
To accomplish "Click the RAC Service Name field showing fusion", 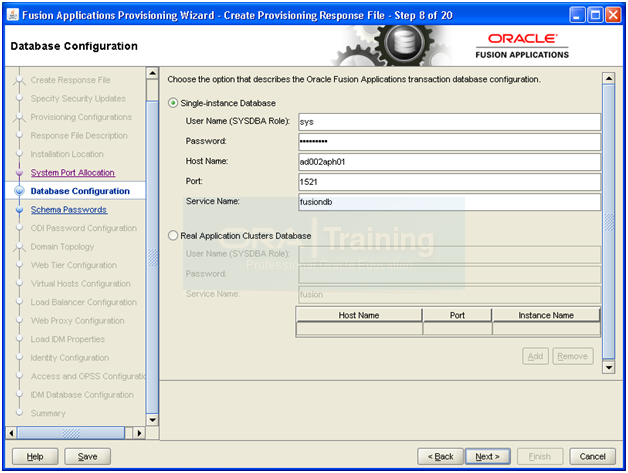I will pyautogui.click(x=449, y=294).
